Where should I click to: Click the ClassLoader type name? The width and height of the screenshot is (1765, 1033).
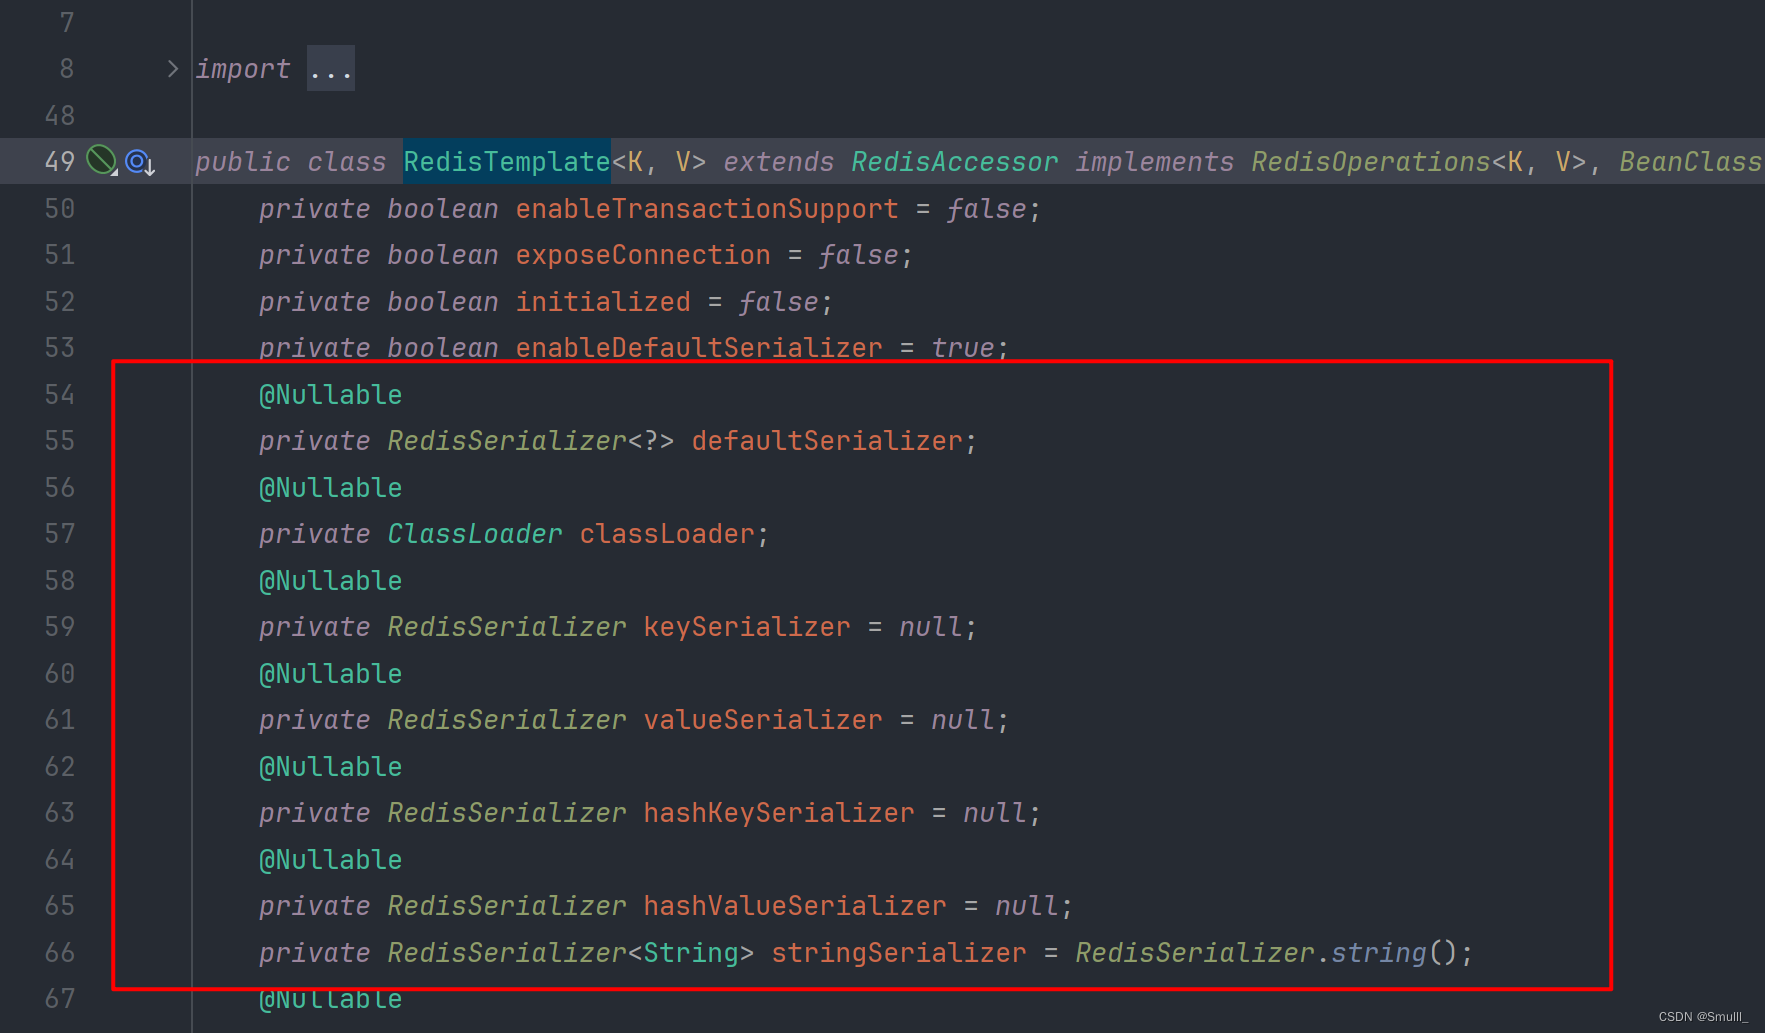click(x=475, y=534)
